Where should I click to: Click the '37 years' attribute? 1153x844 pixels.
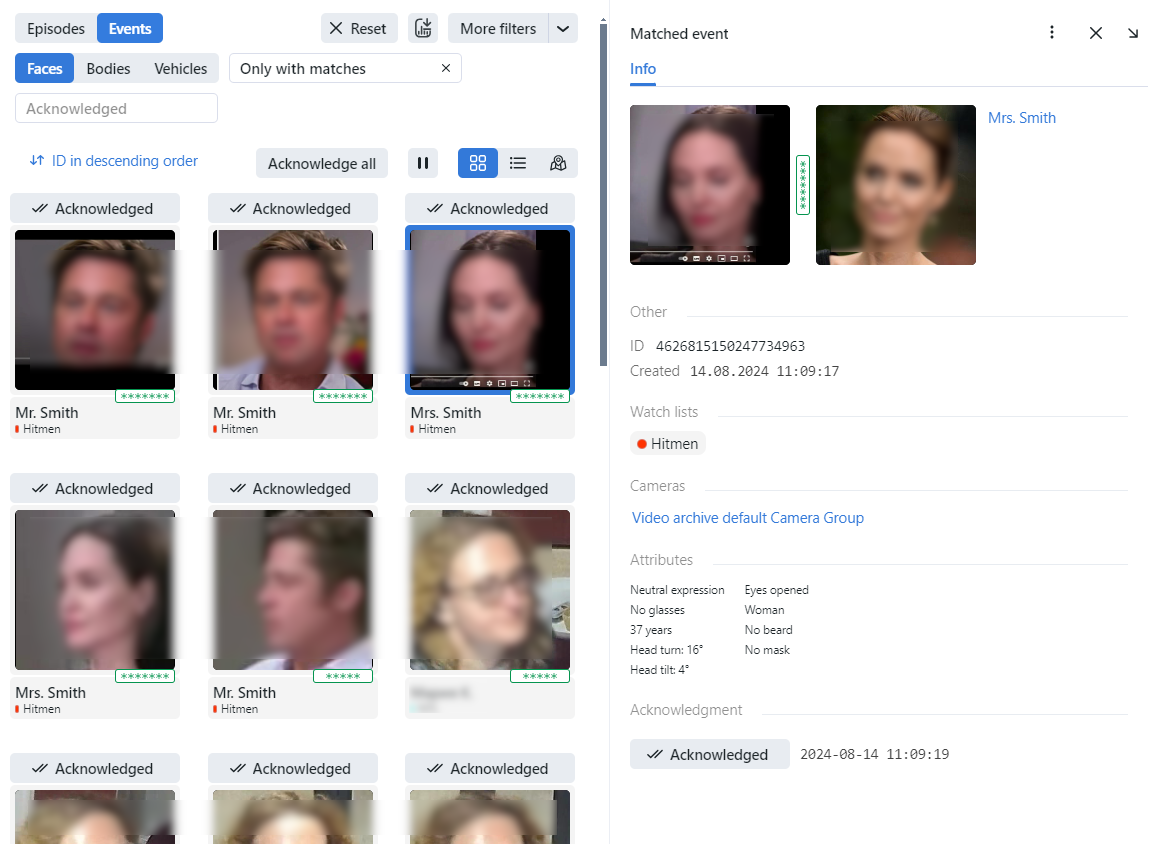point(651,630)
